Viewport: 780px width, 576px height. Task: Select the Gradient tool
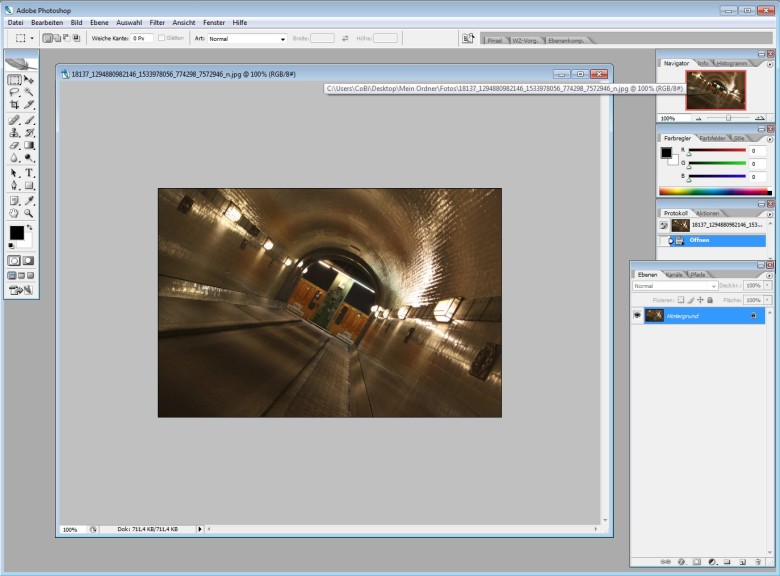coord(29,145)
